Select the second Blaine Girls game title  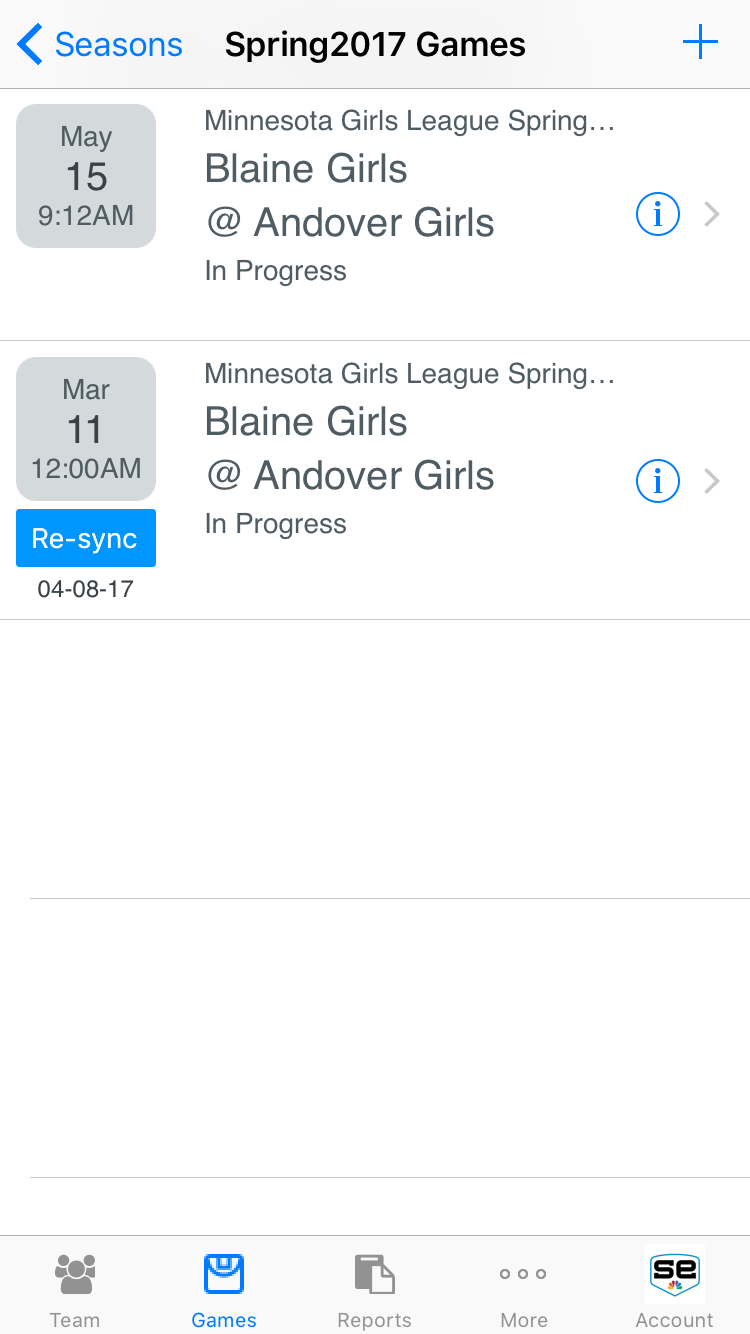point(306,422)
